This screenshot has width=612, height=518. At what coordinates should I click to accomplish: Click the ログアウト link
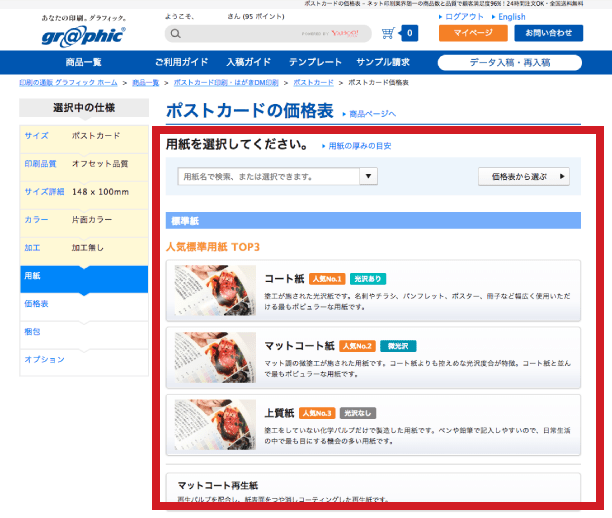tap(464, 17)
